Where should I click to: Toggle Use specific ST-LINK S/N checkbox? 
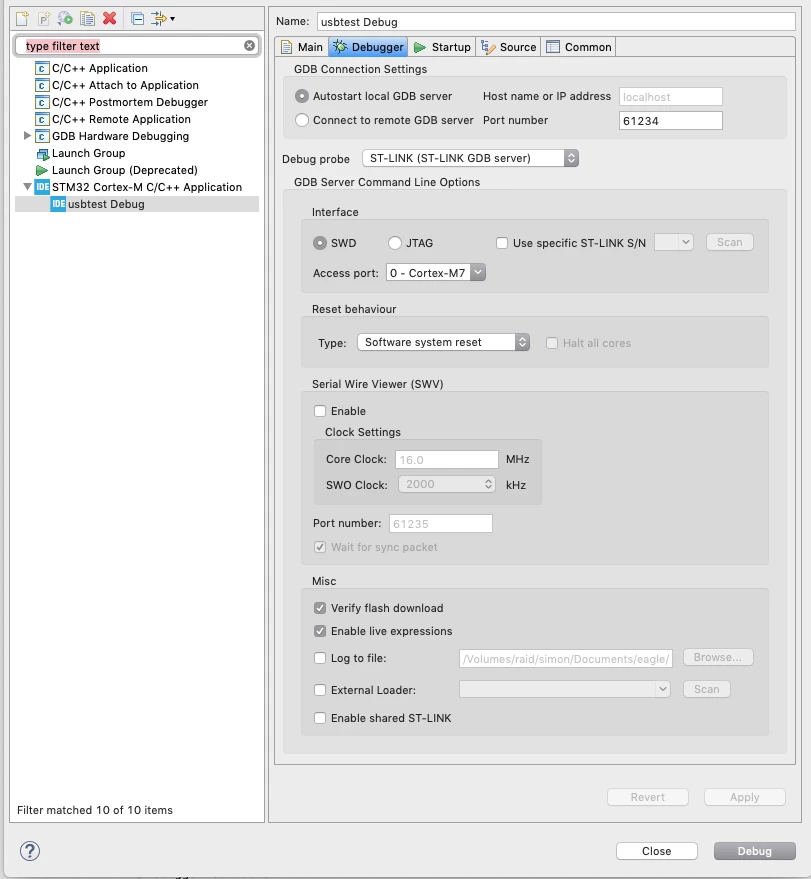[502, 243]
